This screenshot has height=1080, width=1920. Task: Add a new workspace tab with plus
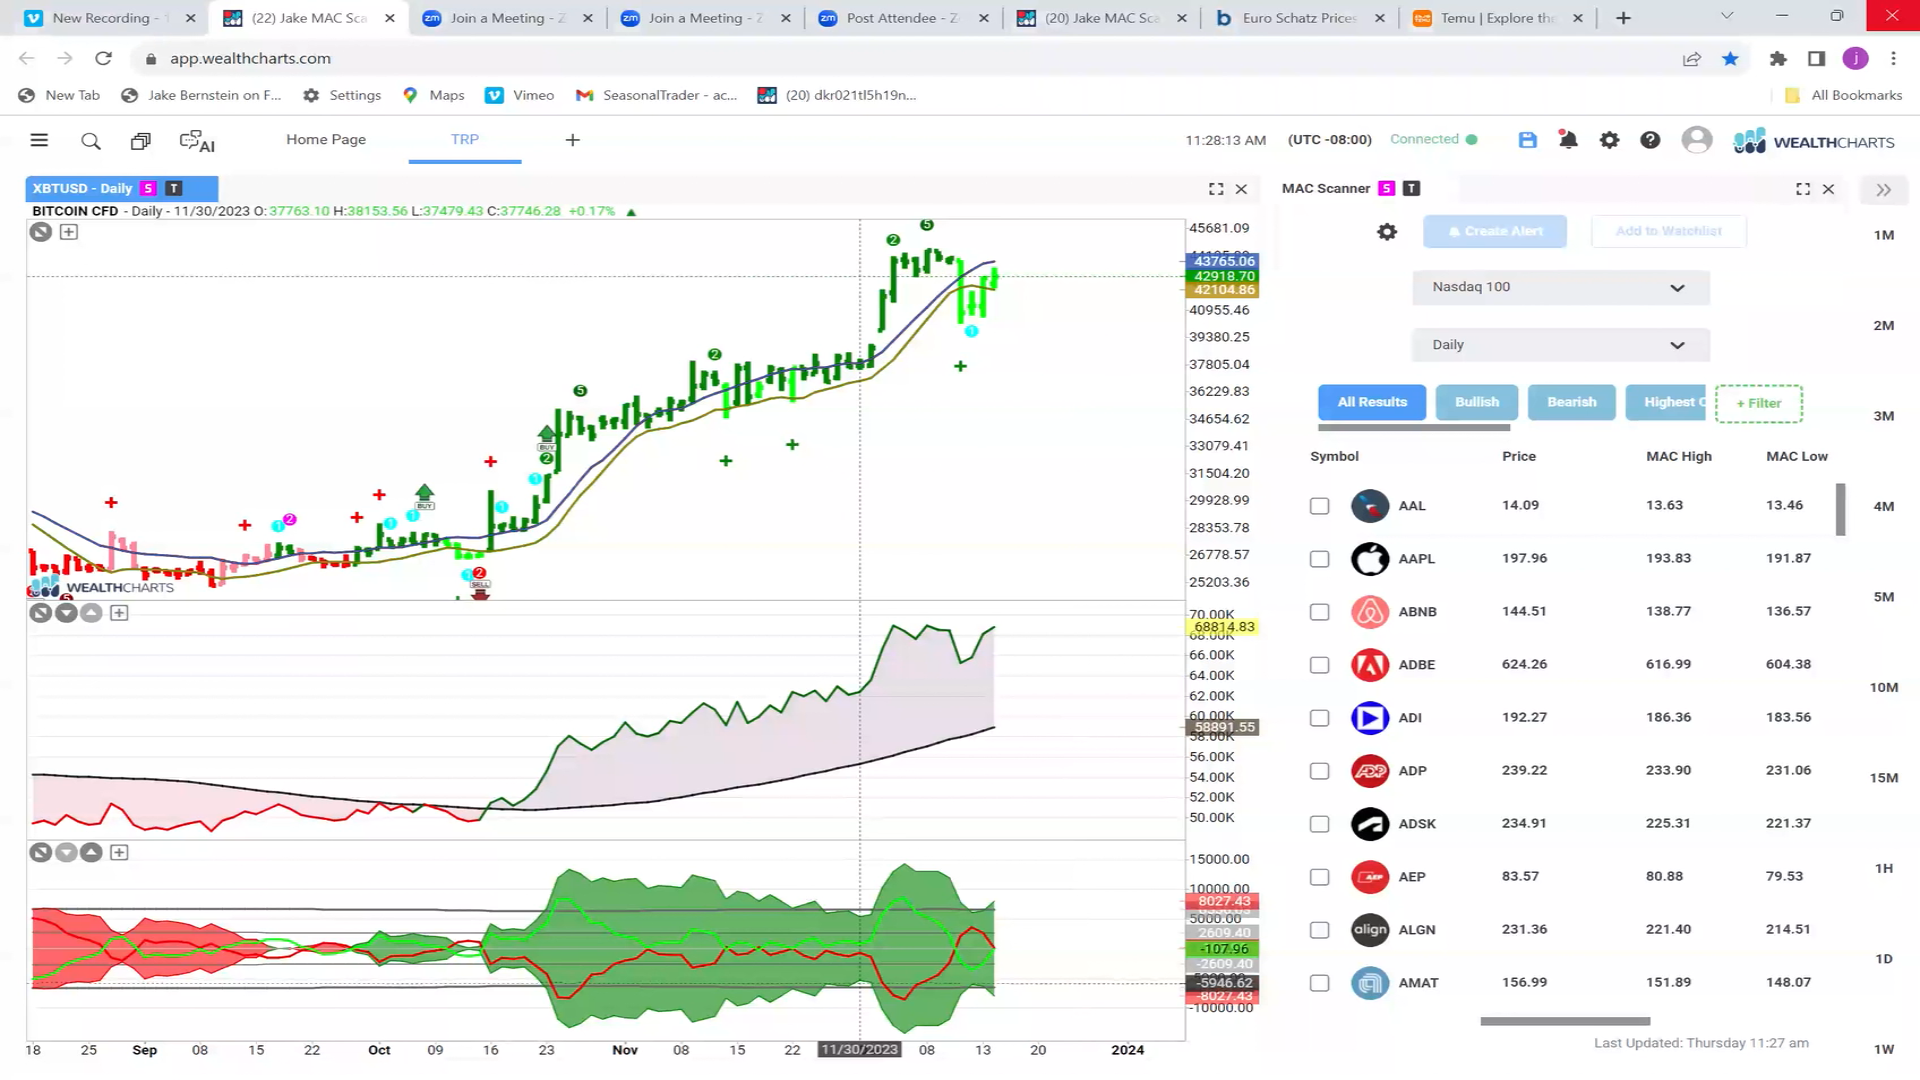coord(572,140)
